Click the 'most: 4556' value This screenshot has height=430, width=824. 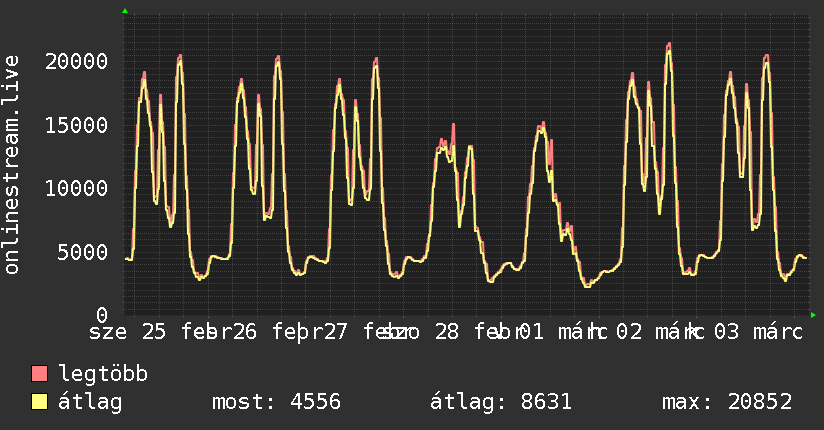(276, 402)
